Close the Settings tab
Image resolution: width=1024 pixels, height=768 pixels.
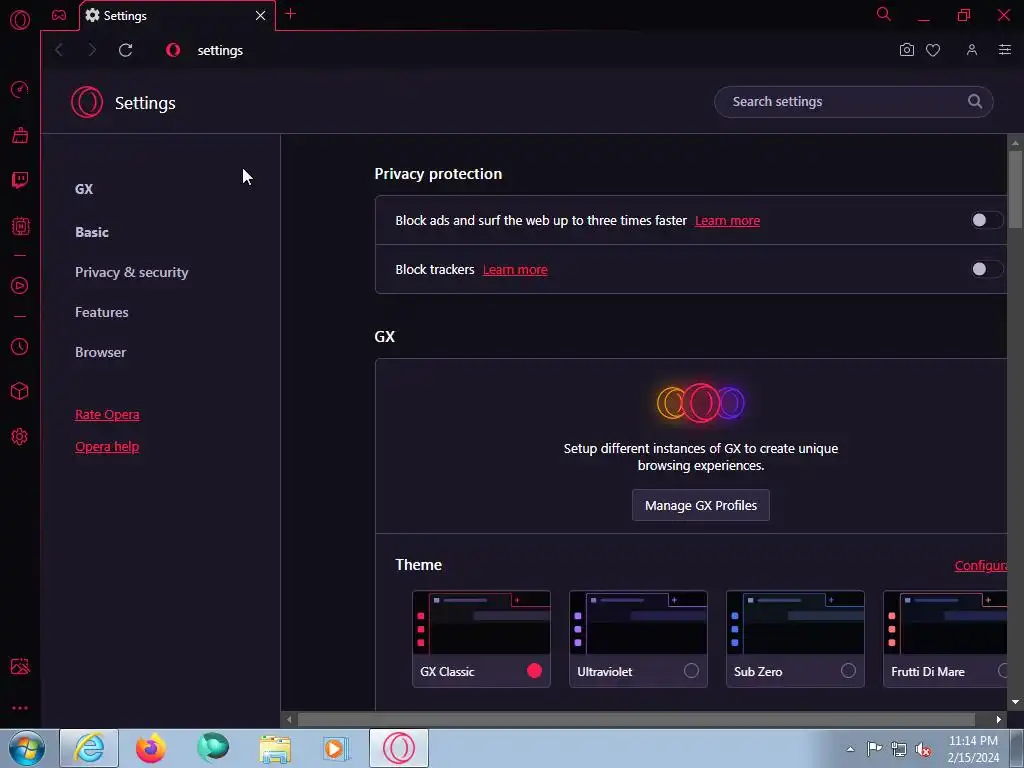(x=261, y=15)
